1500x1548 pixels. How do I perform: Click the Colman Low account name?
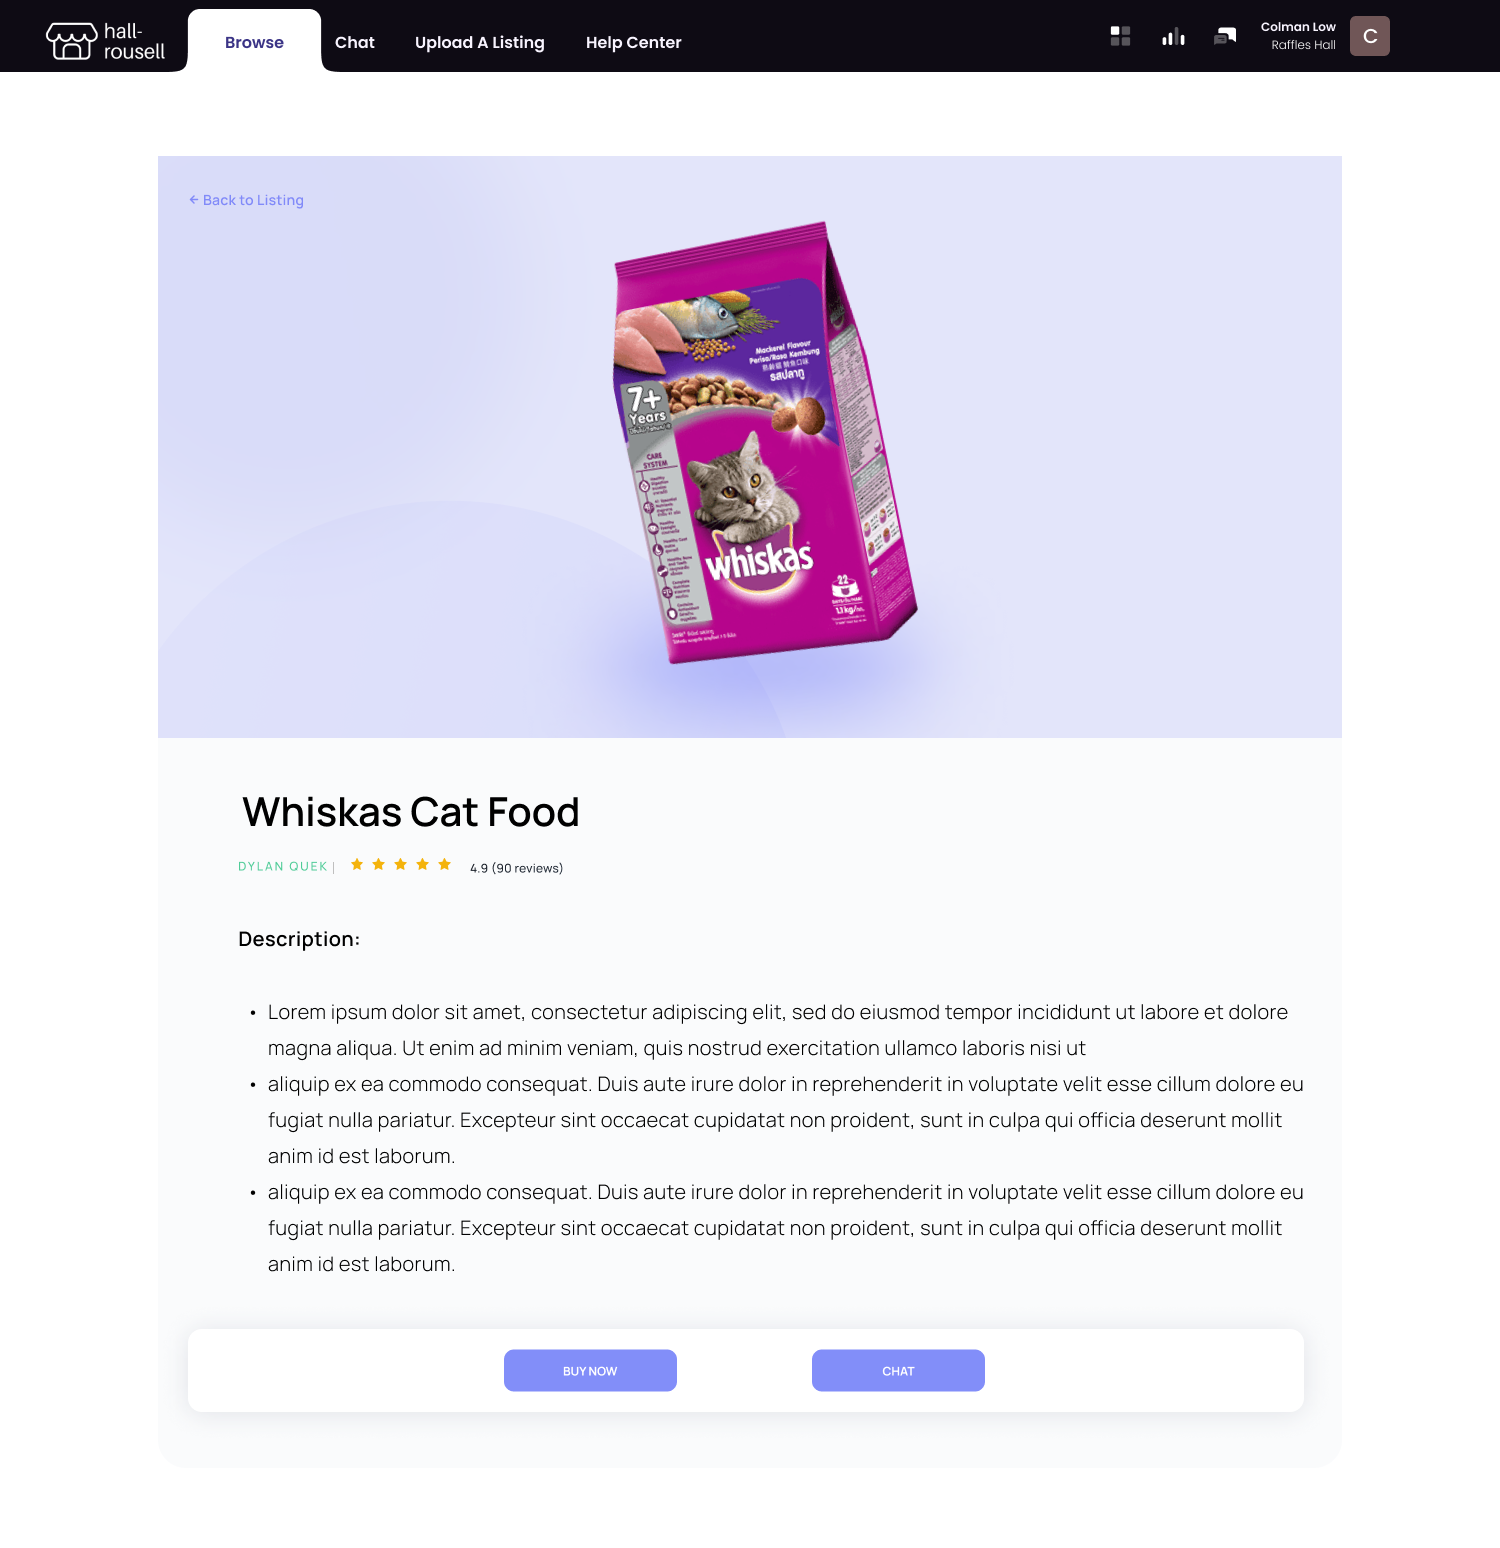pos(1298,27)
